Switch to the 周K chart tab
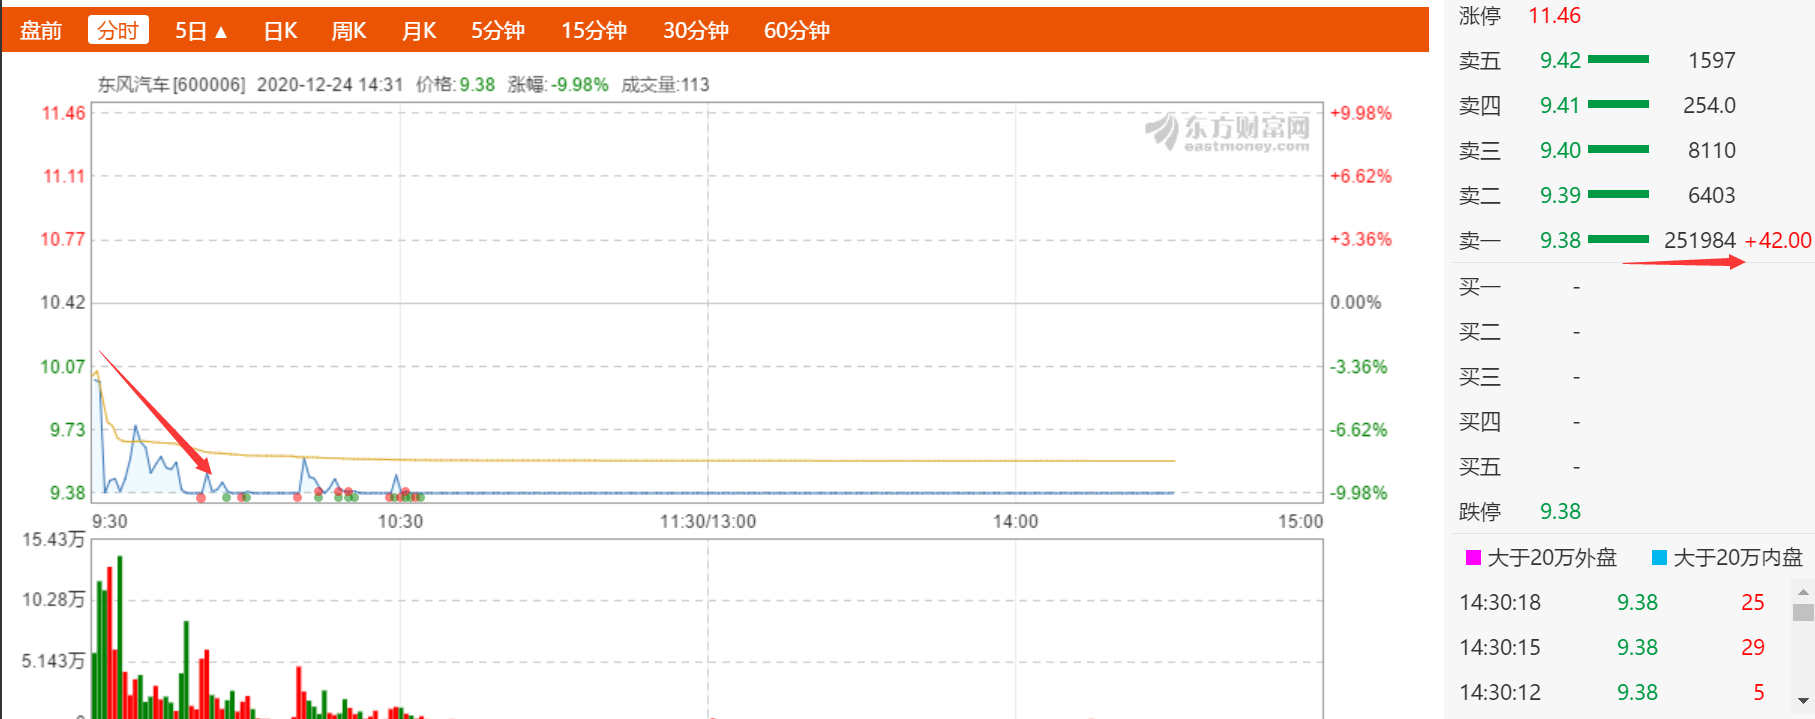The image size is (1815, 719). (x=349, y=31)
